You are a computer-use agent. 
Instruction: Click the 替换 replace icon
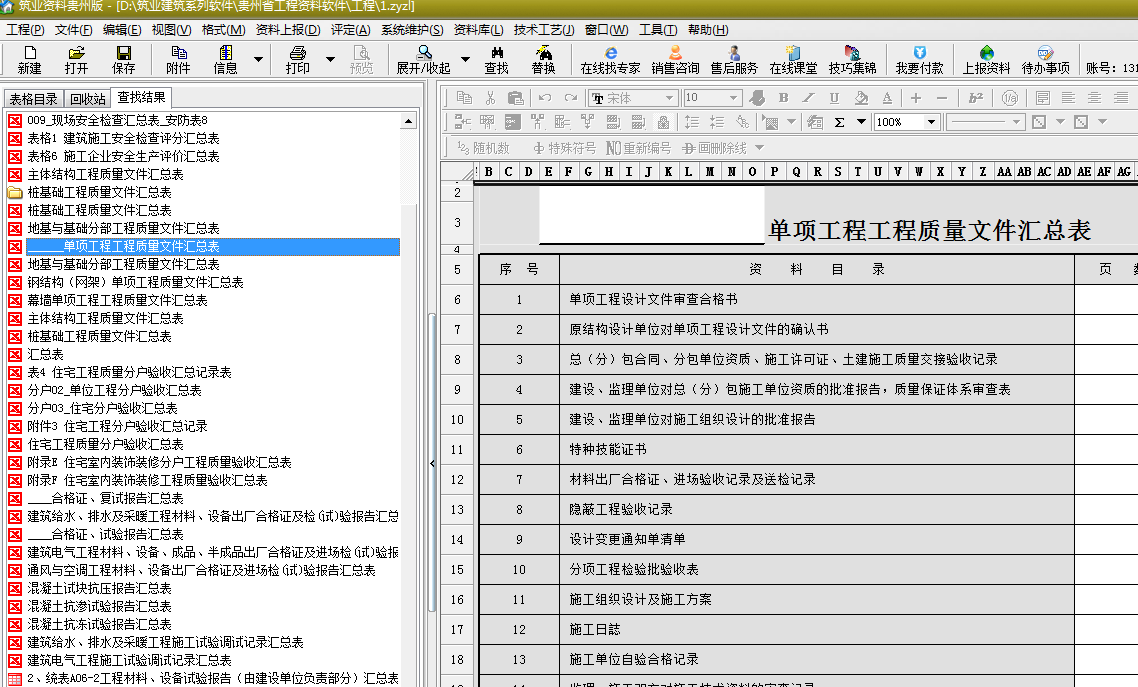pyautogui.click(x=543, y=60)
